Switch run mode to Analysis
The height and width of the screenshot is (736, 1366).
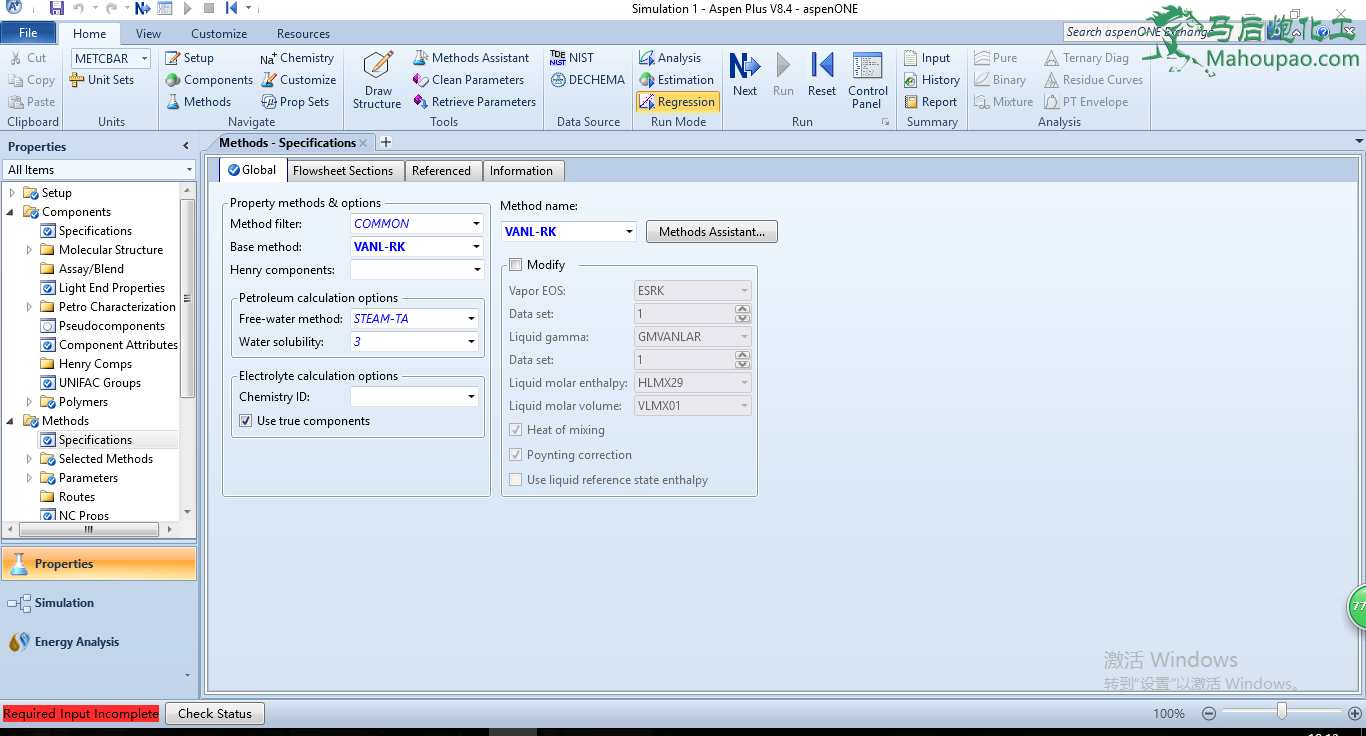pyautogui.click(x=669, y=58)
